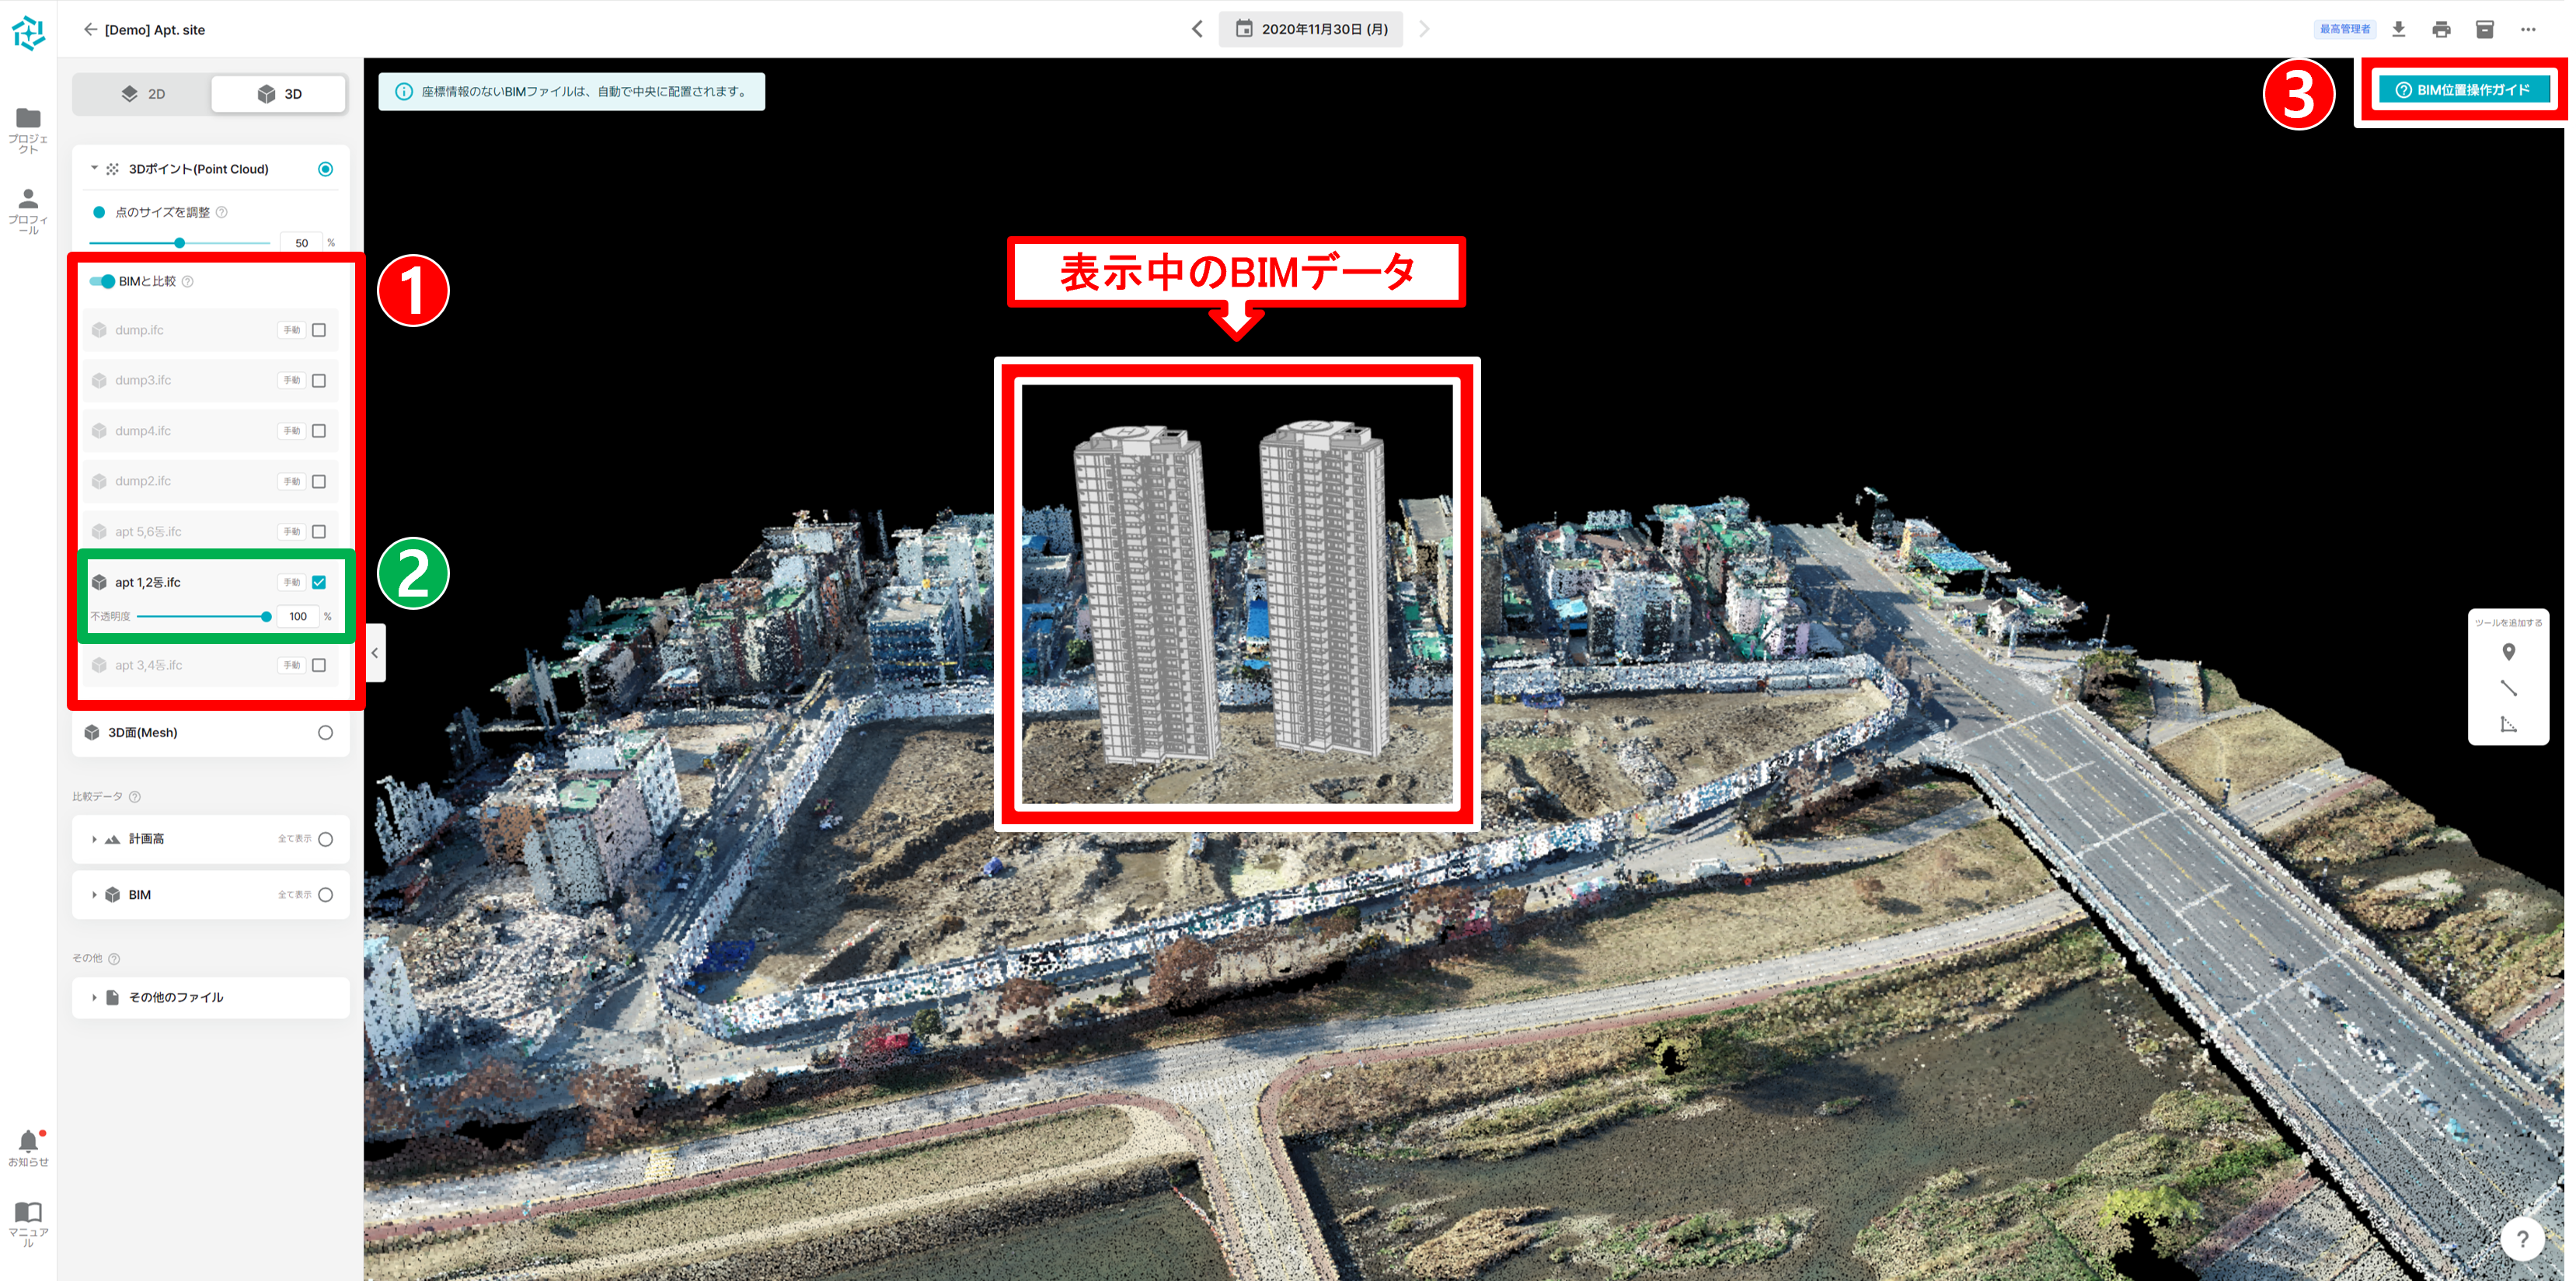Click the print icon in top bar
This screenshot has width=2576, height=1281.
(x=2441, y=29)
